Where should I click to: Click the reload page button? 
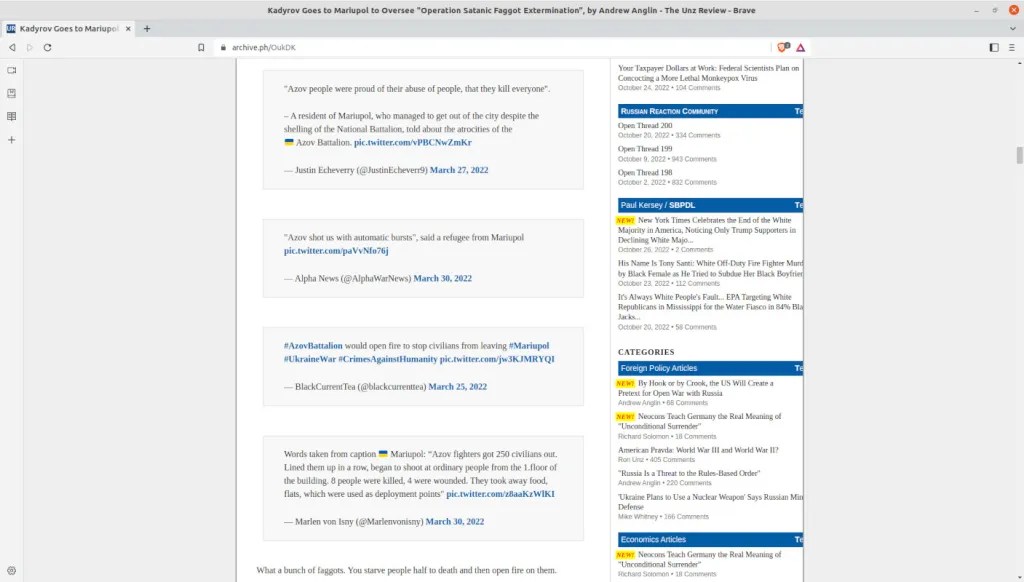[47, 47]
